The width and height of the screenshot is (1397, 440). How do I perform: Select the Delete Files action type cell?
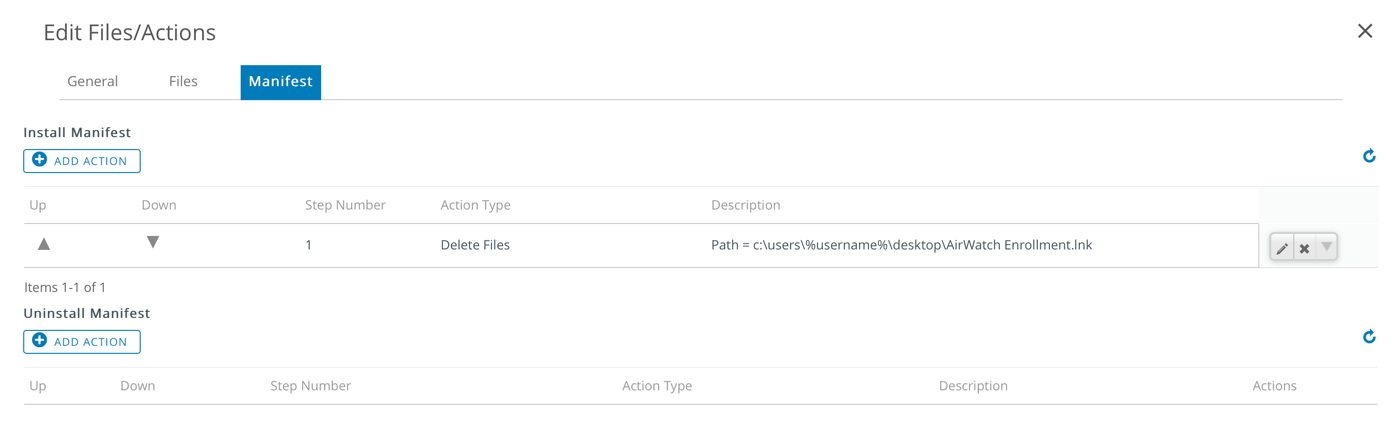[x=475, y=245]
